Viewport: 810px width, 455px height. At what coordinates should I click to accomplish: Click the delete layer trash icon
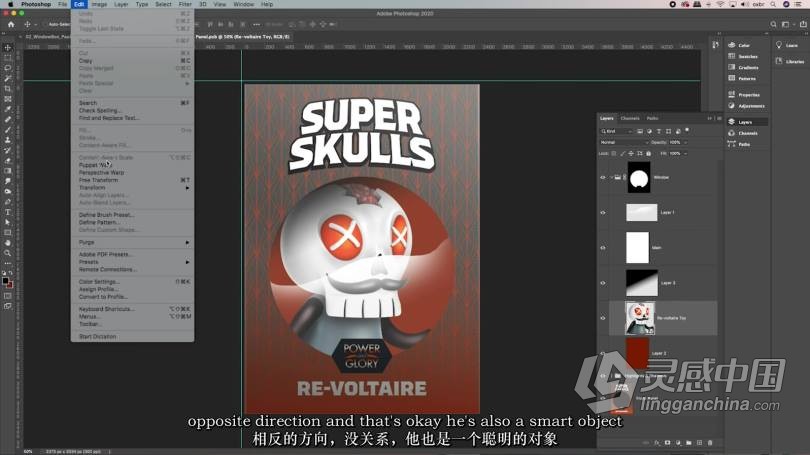click(710, 443)
